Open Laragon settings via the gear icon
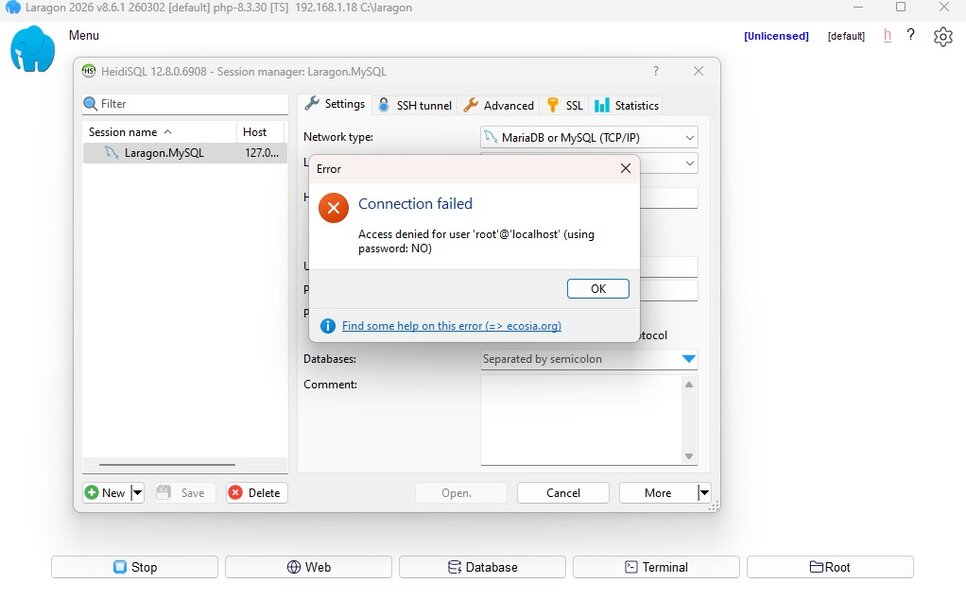Image resolution: width=966 pixels, height=600 pixels. [x=942, y=36]
